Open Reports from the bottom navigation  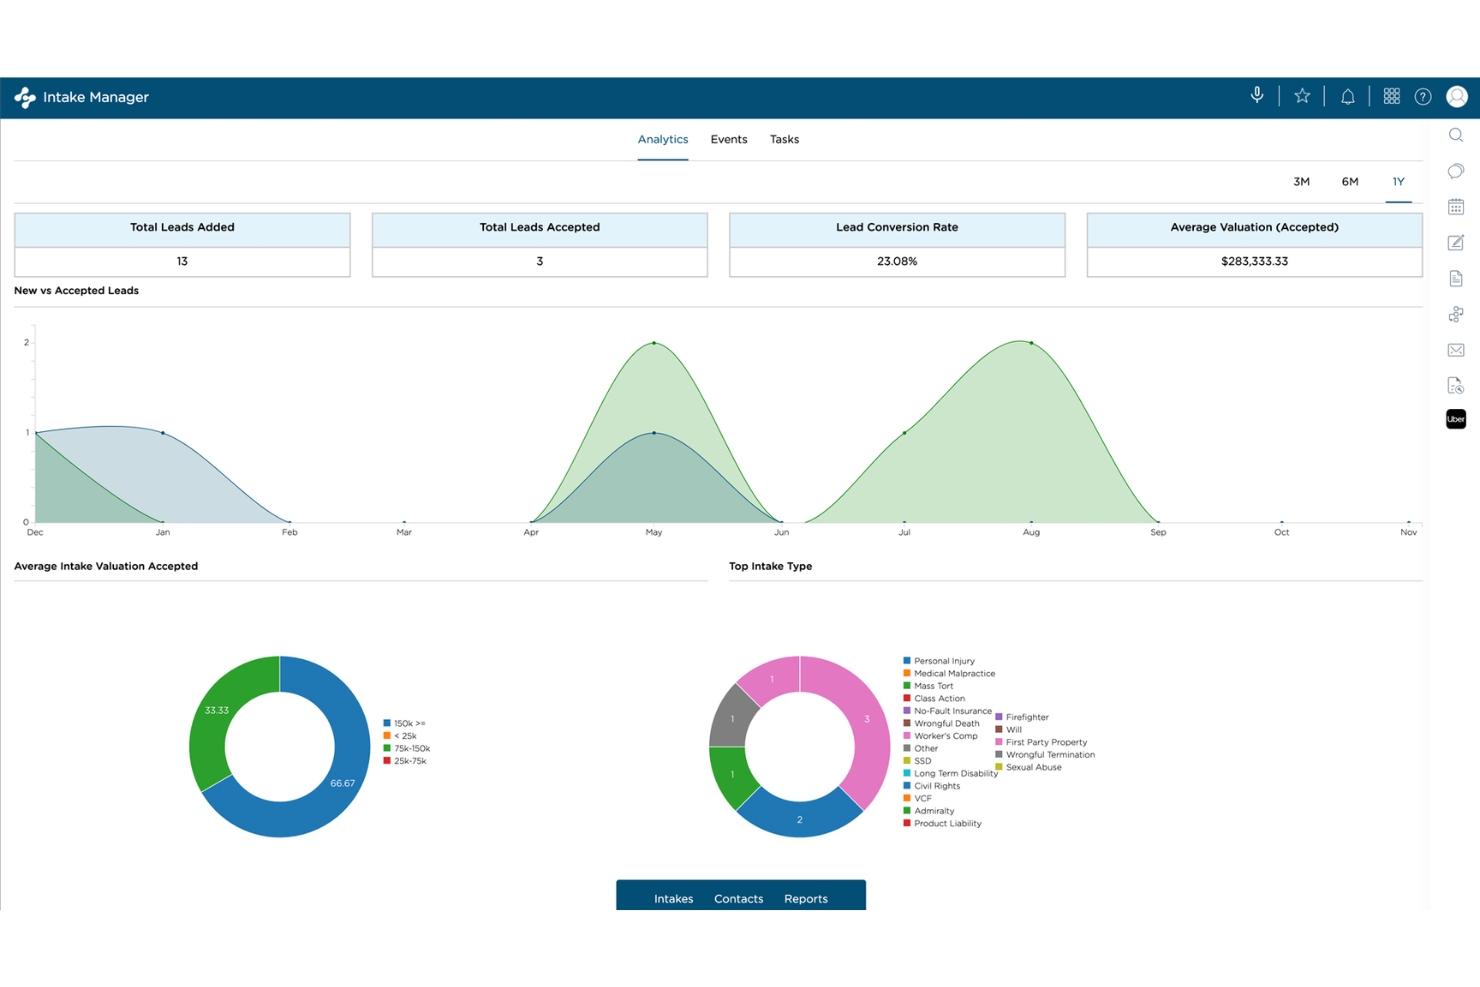click(x=806, y=898)
